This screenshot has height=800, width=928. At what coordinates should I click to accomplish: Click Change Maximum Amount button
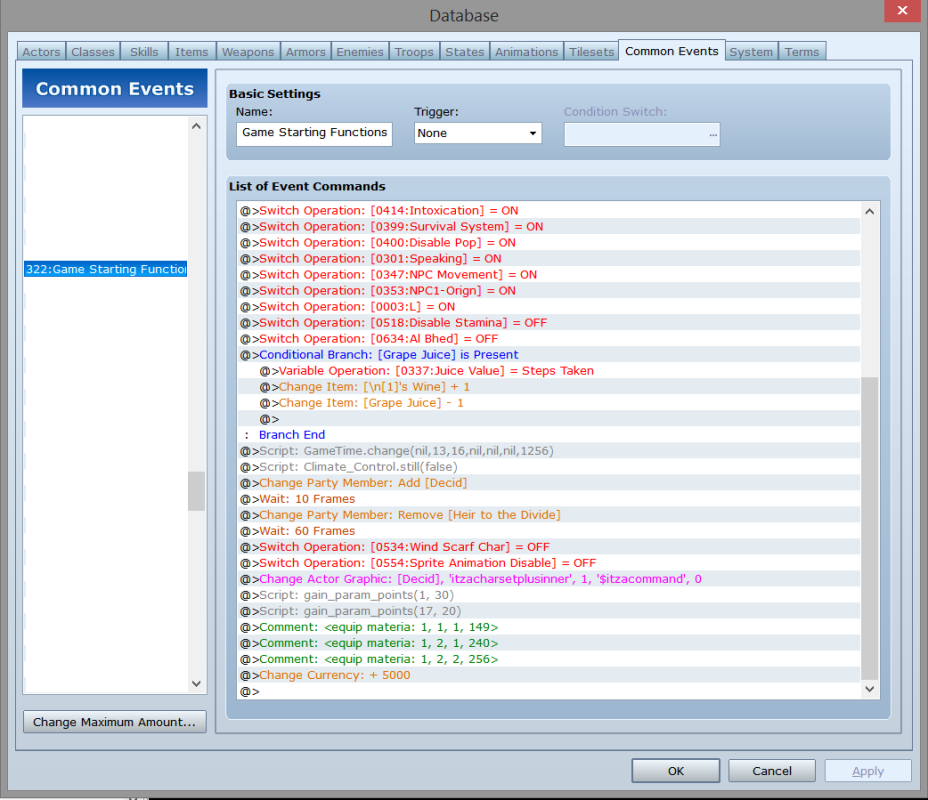pyautogui.click(x=115, y=722)
